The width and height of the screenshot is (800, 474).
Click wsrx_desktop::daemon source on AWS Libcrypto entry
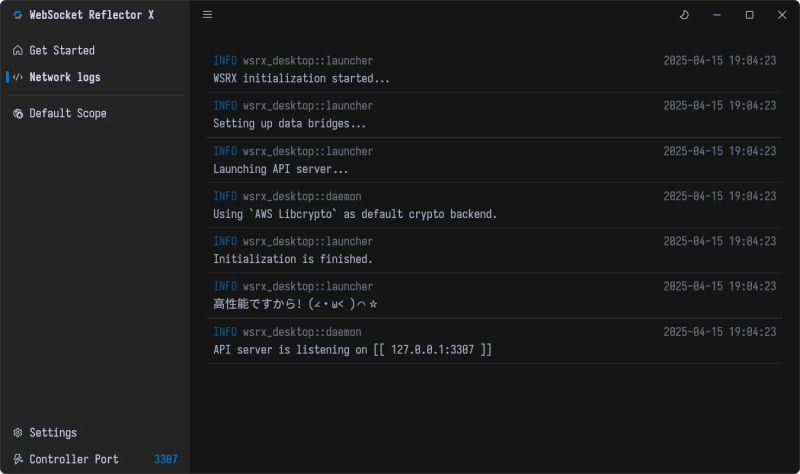pyautogui.click(x=302, y=196)
